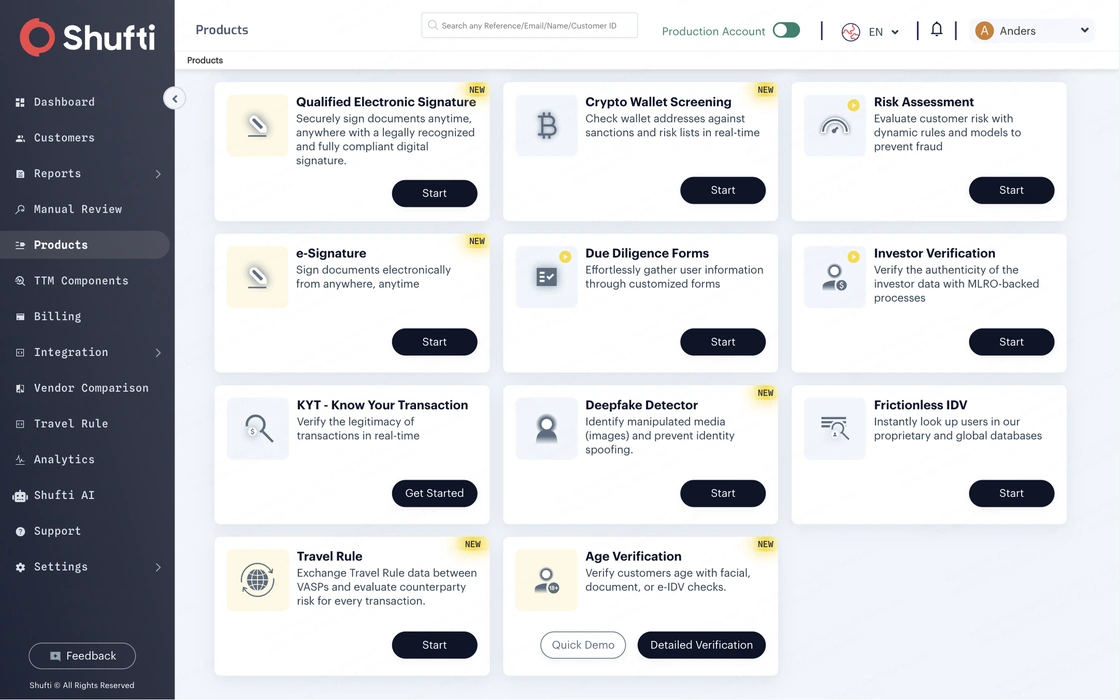Open the EN language dropdown
1120x700 pixels.
[884, 31]
